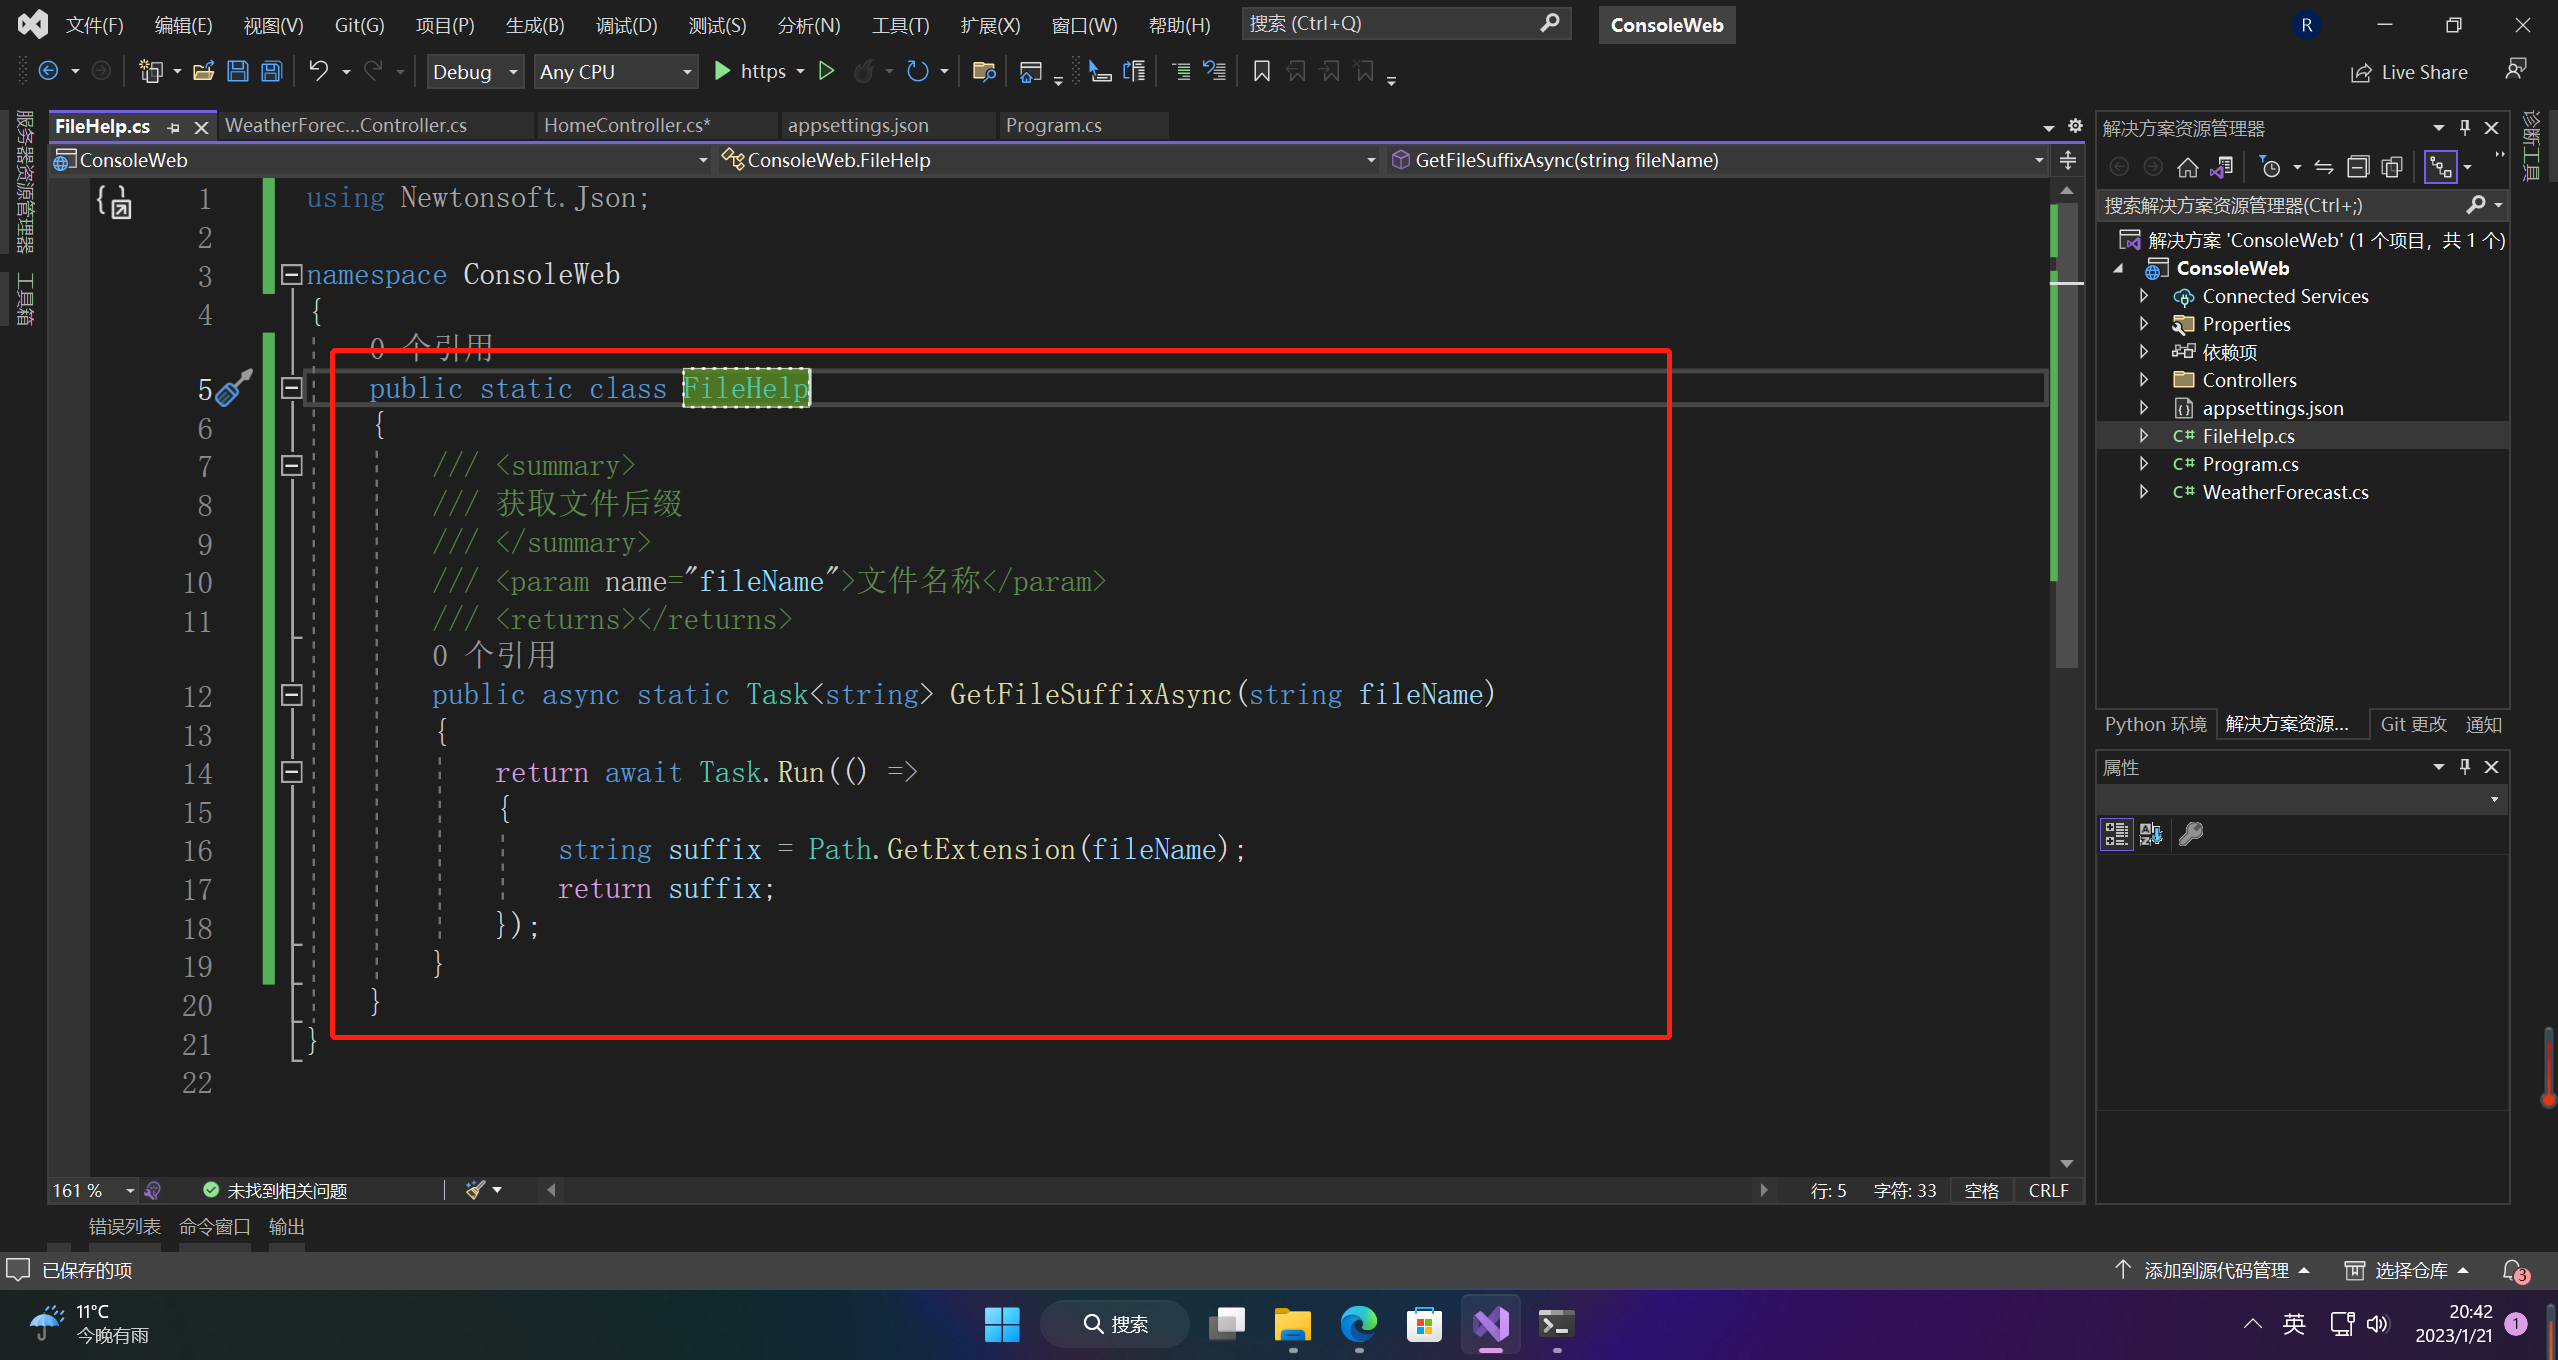Image resolution: width=2558 pixels, height=1360 pixels.
Task: Toggle the preview selected items button
Action: tap(2441, 167)
